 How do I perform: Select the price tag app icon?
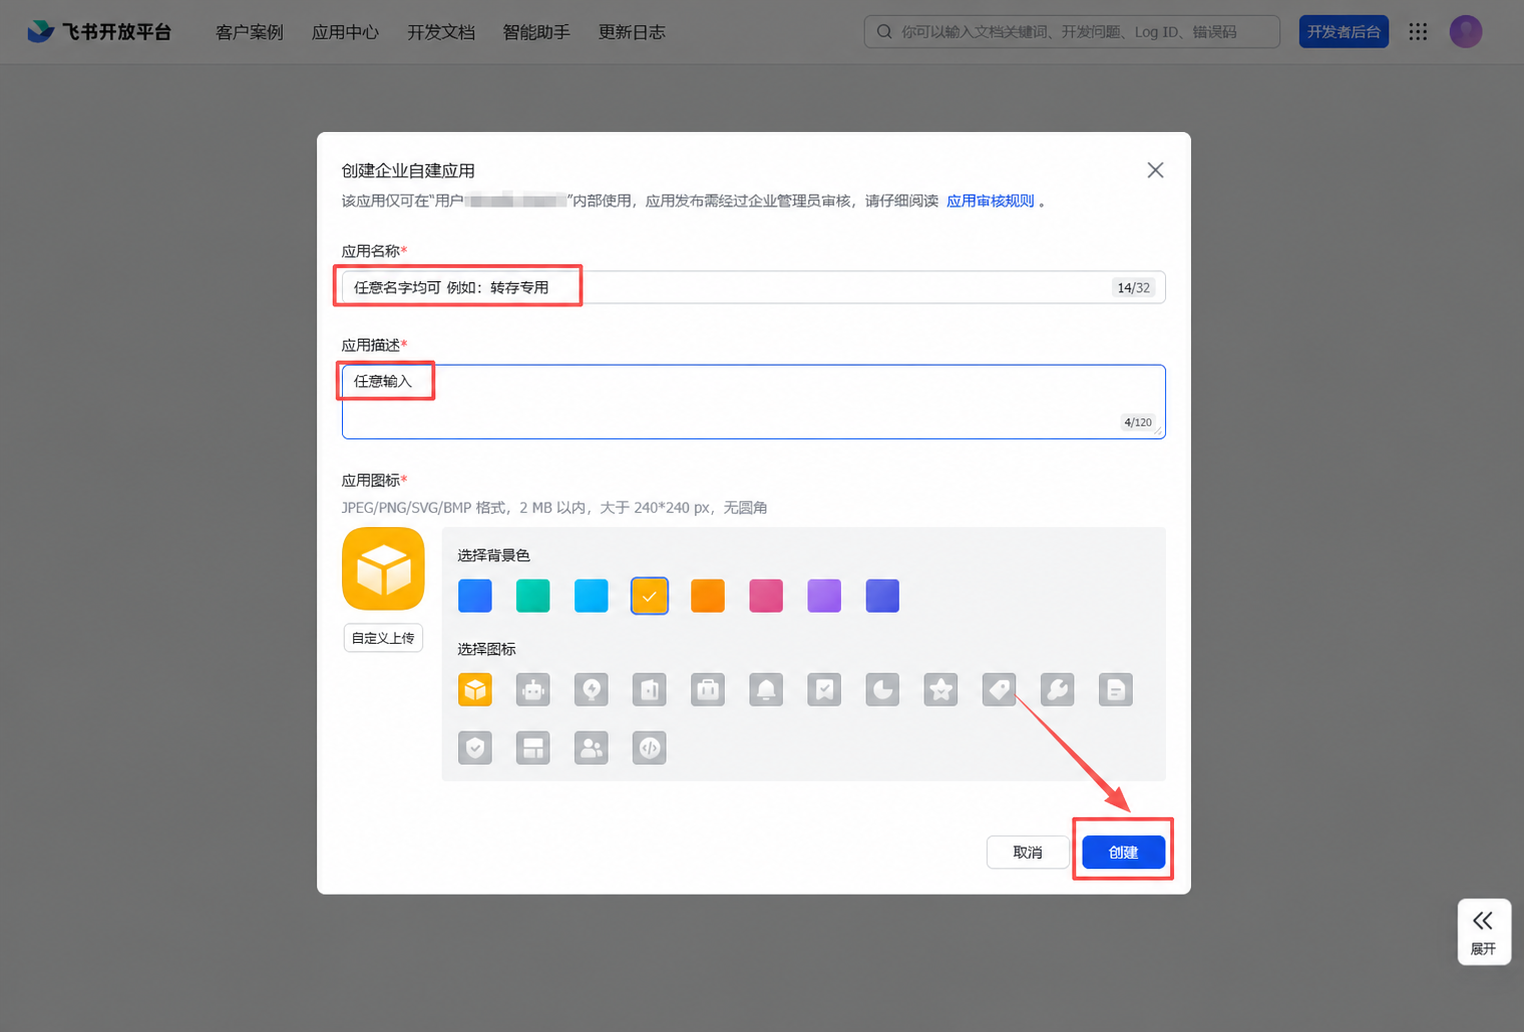tap(999, 690)
